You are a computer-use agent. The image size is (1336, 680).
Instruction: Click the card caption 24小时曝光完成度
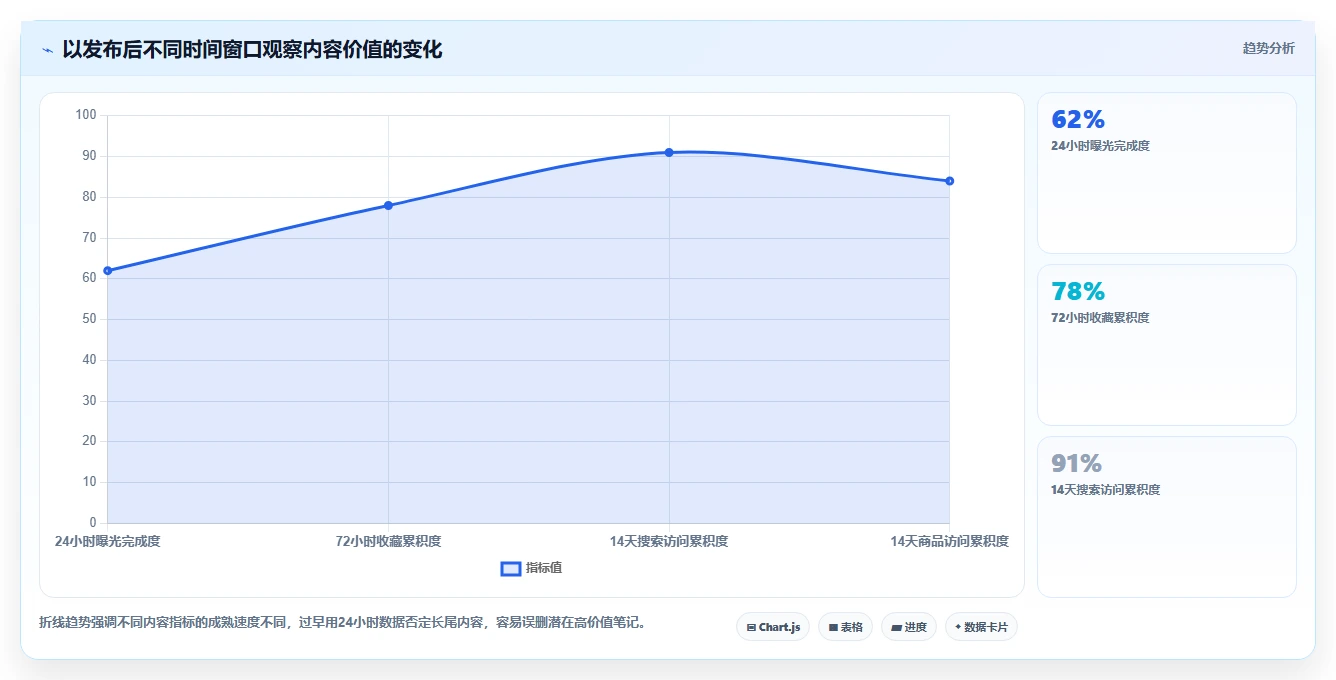coord(1100,146)
